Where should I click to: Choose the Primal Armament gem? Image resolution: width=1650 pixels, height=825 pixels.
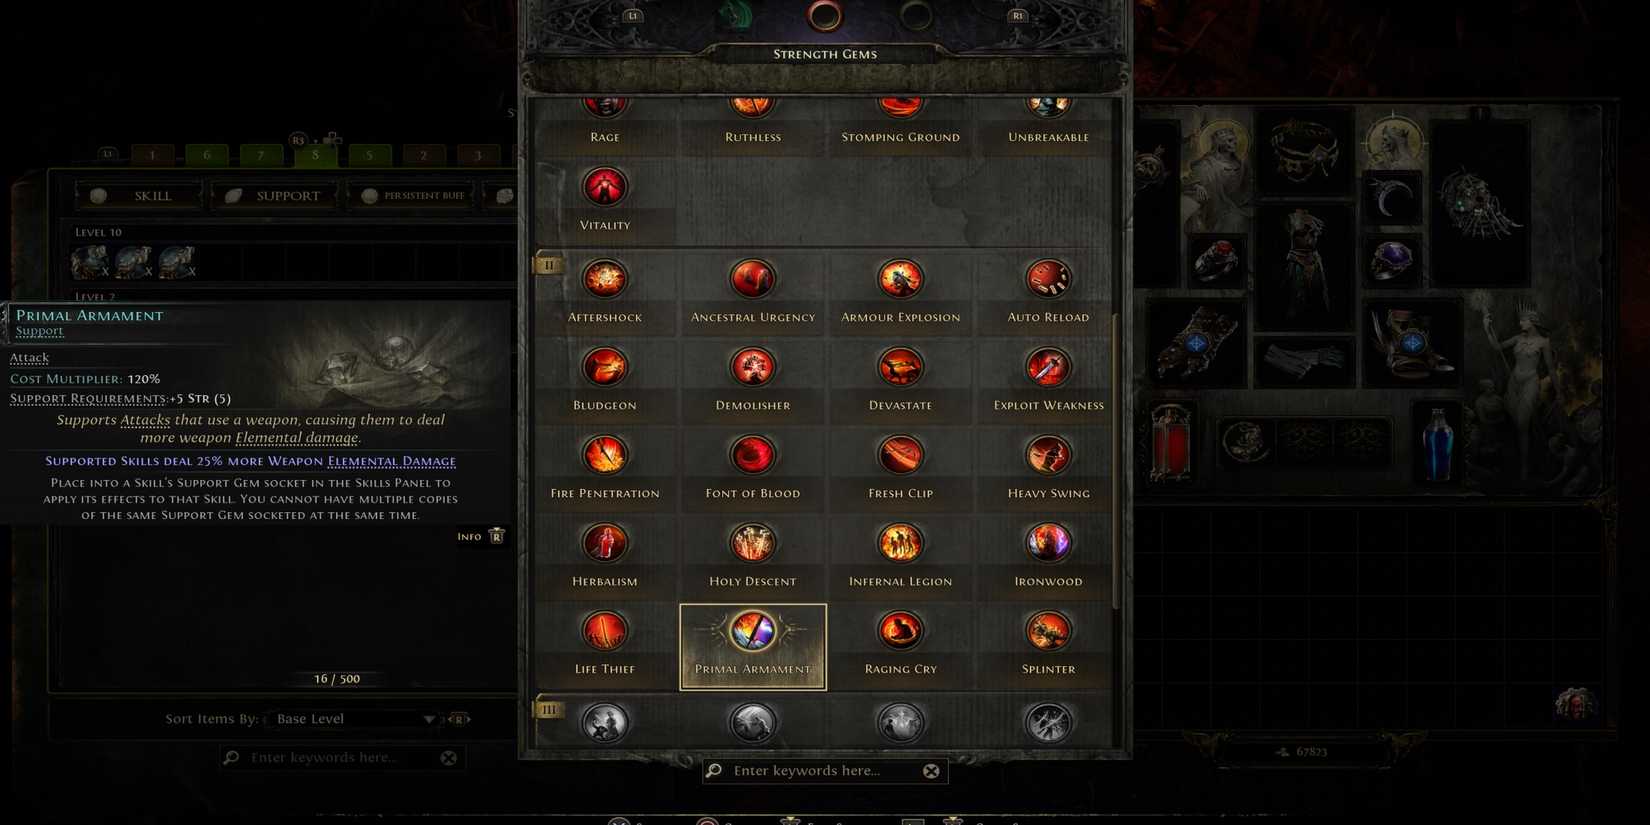pyautogui.click(x=753, y=646)
